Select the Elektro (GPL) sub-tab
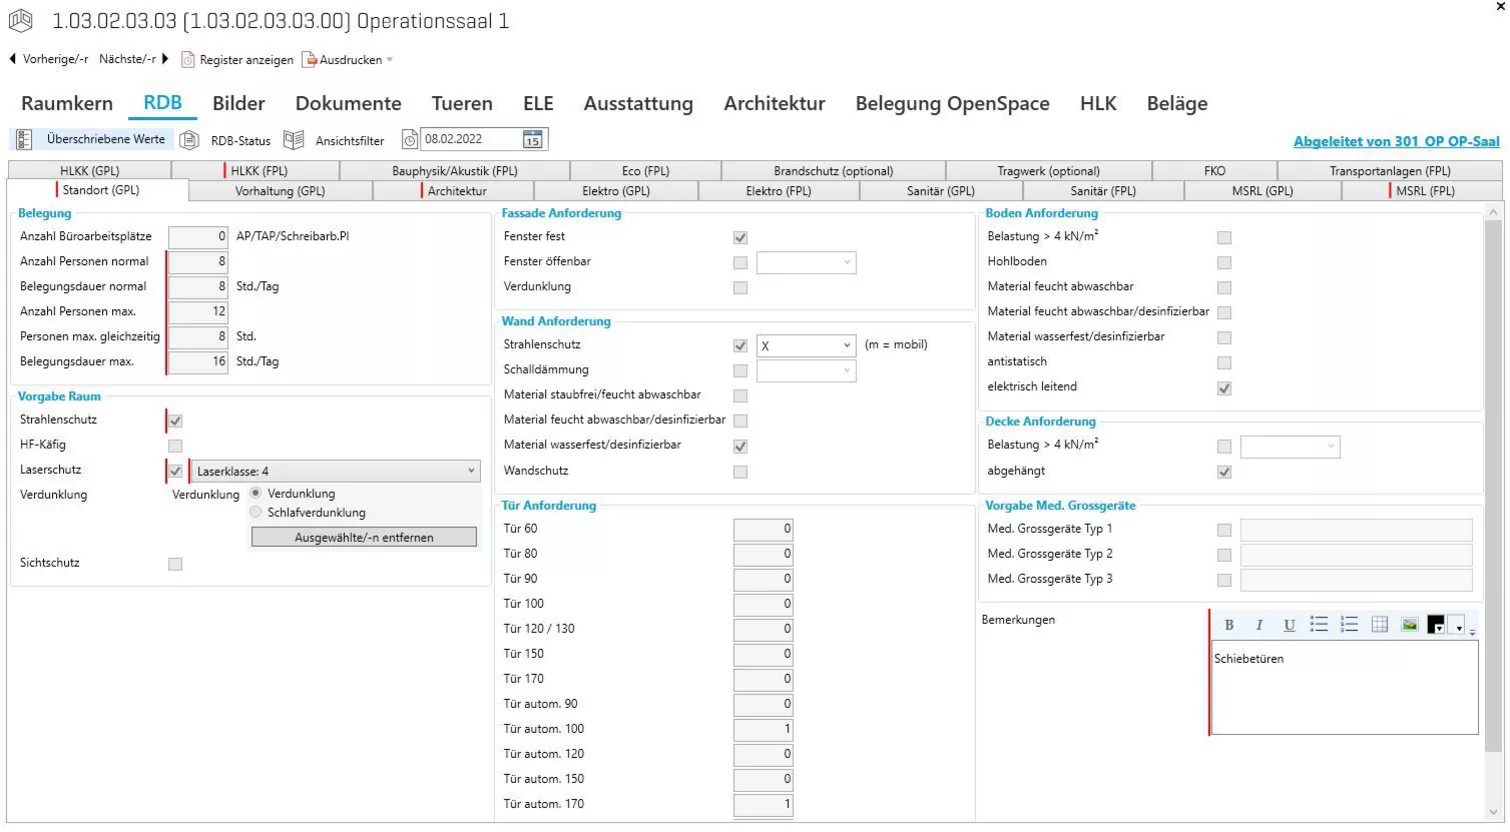 [616, 191]
